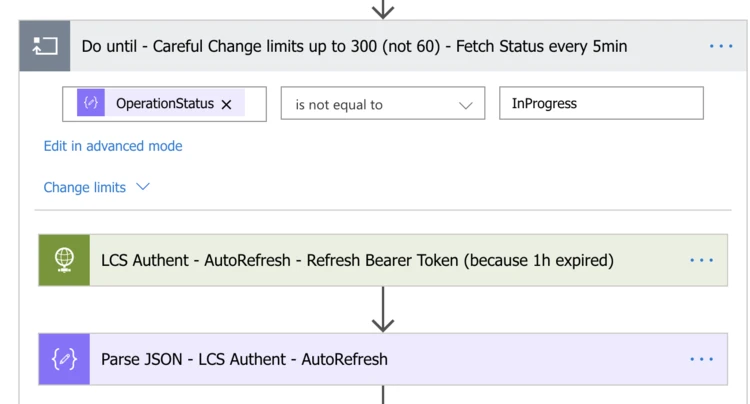Open the Parse JSON action's ellipsis menu
This screenshot has width=750, height=404.
[x=702, y=359]
